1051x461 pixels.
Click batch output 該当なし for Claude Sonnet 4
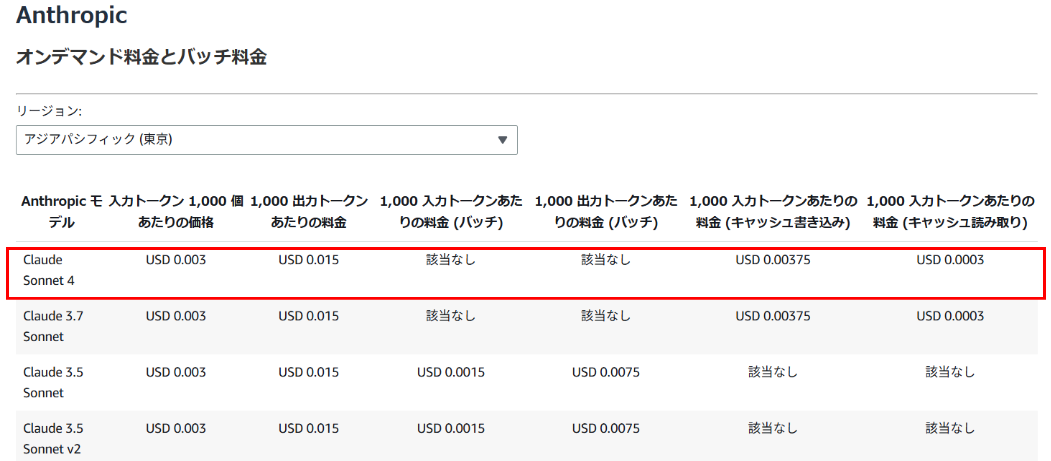coord(606,260)
